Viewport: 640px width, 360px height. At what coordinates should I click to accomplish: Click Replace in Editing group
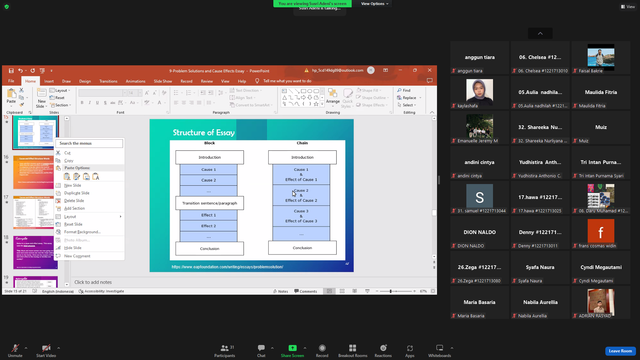409,98
